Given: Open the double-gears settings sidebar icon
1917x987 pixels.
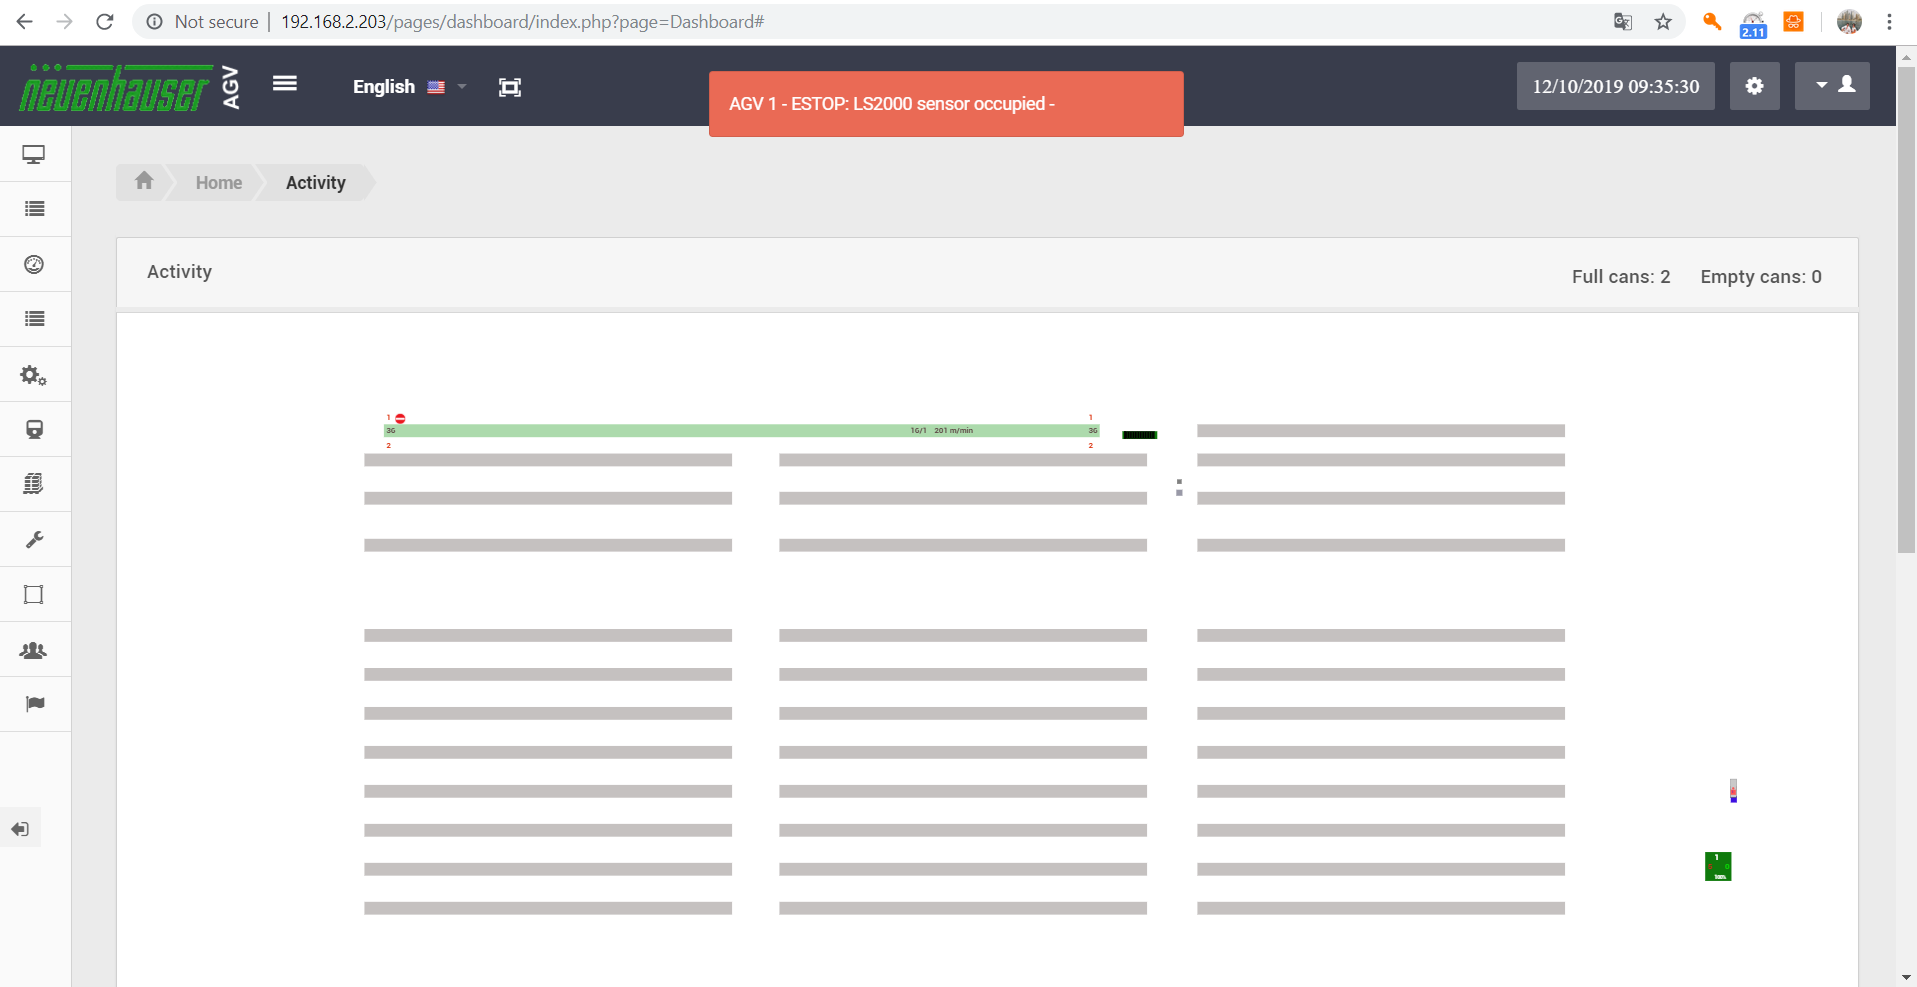Looking at the screenshot, I should [x=34, y=375].
